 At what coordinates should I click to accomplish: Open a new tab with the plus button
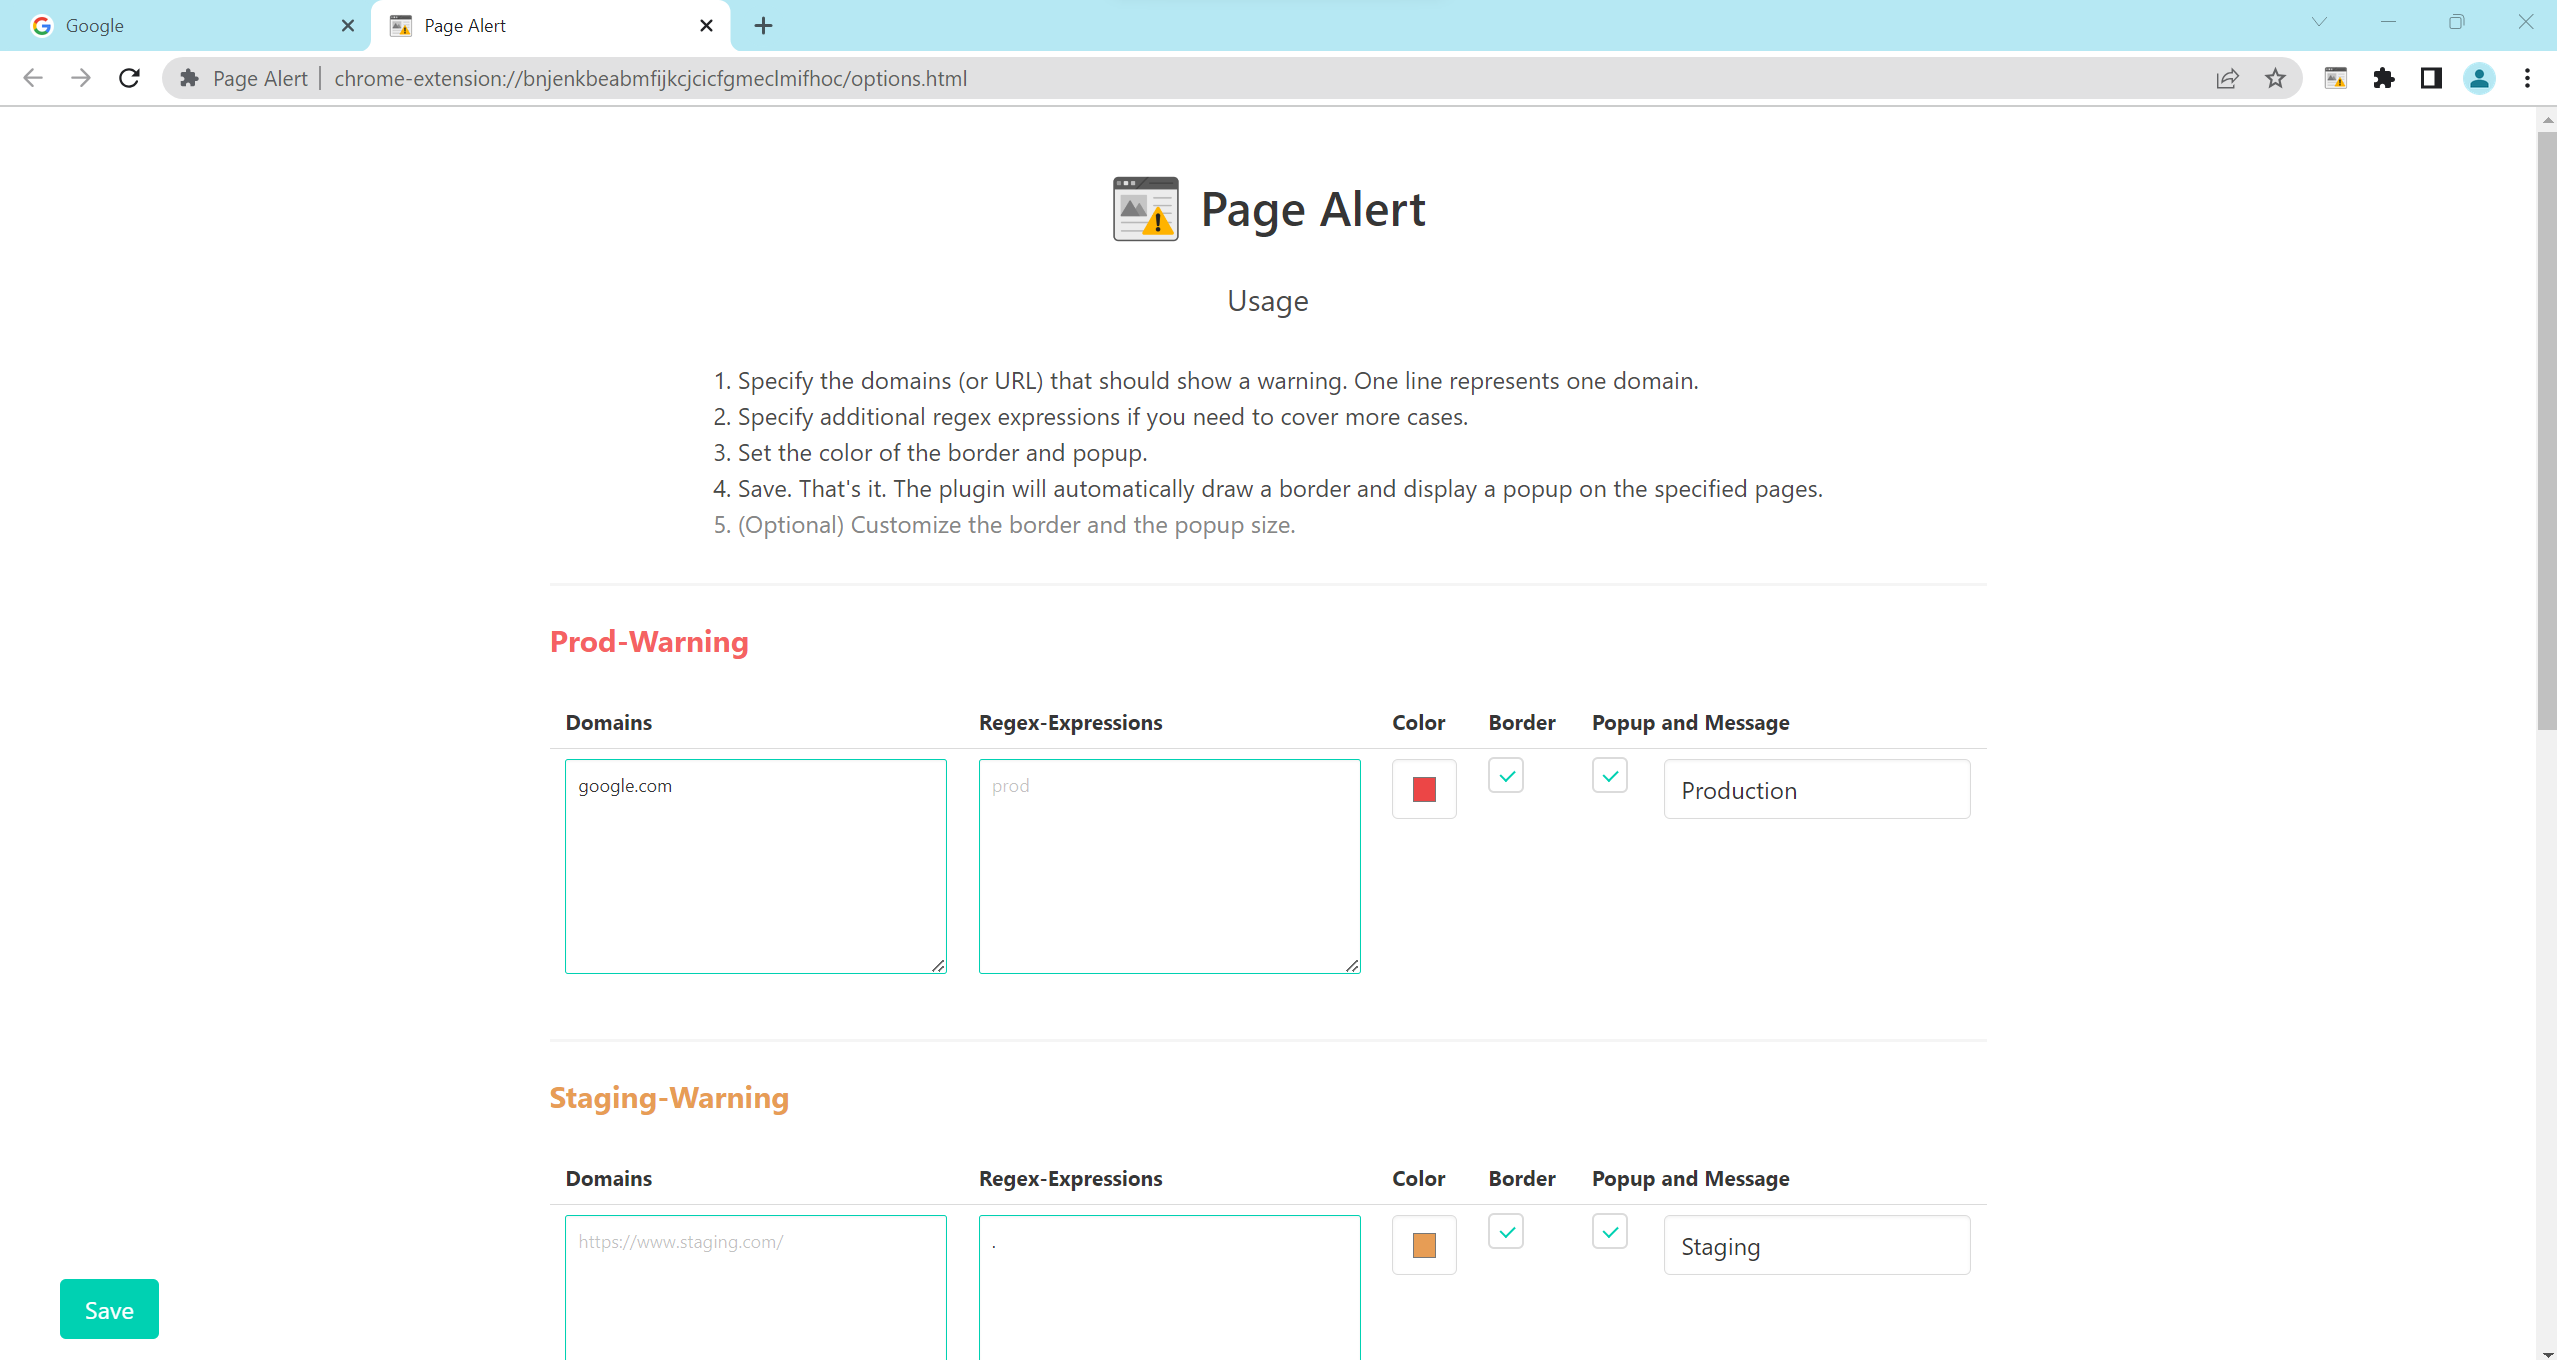pos(763,26)
